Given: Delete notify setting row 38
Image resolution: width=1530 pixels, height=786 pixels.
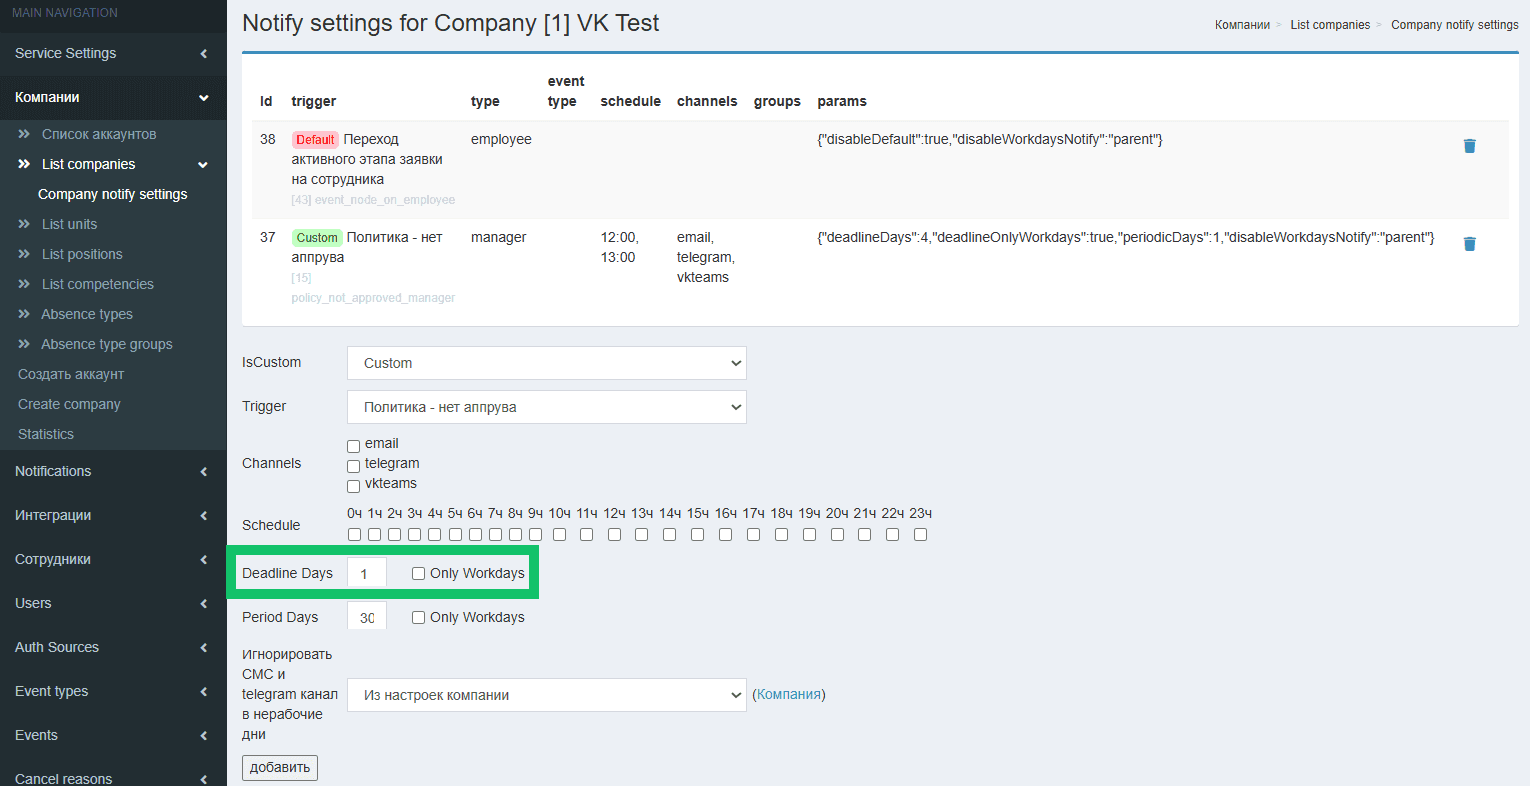Looking at the screenshot, I should pos(1469,146).
